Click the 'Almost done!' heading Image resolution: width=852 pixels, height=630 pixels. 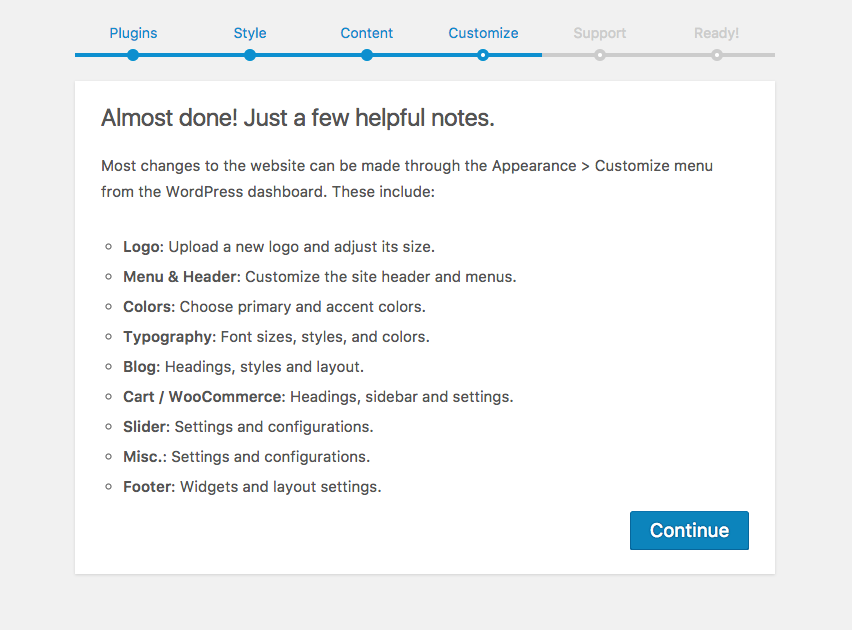[x=298, y=118]
